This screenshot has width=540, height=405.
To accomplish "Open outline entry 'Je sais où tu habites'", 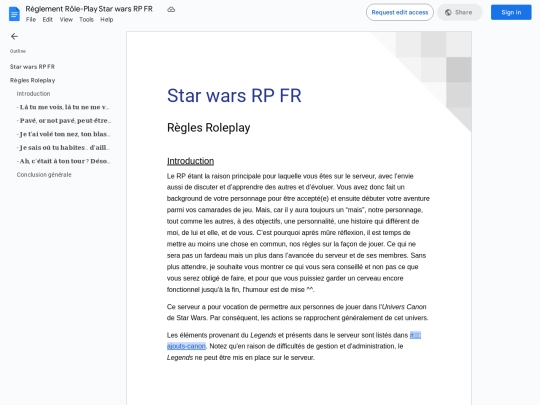I will click(x=64, y=147).
